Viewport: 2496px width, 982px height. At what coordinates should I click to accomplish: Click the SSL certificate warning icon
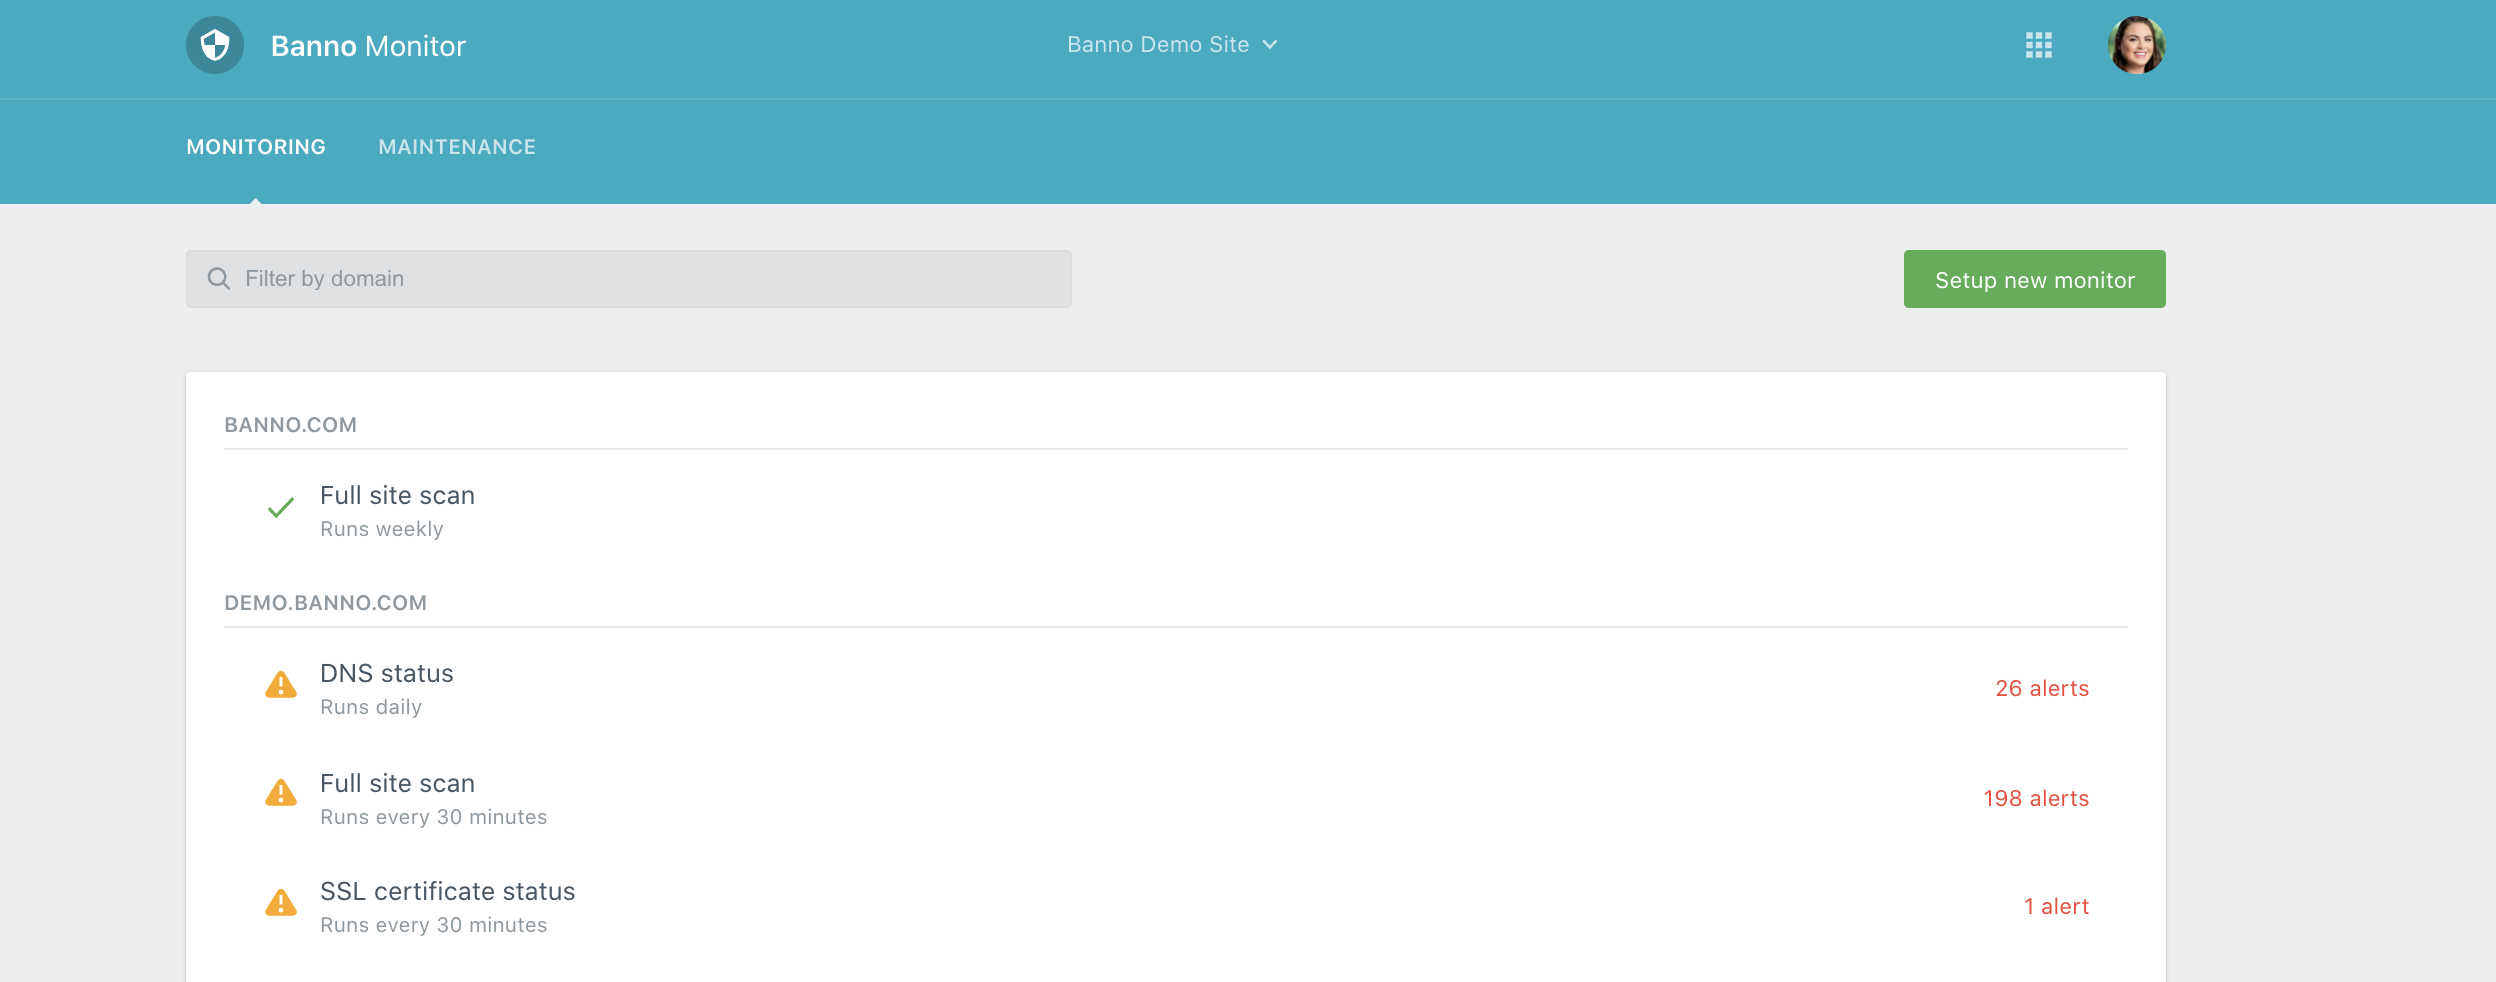[281, 903]
